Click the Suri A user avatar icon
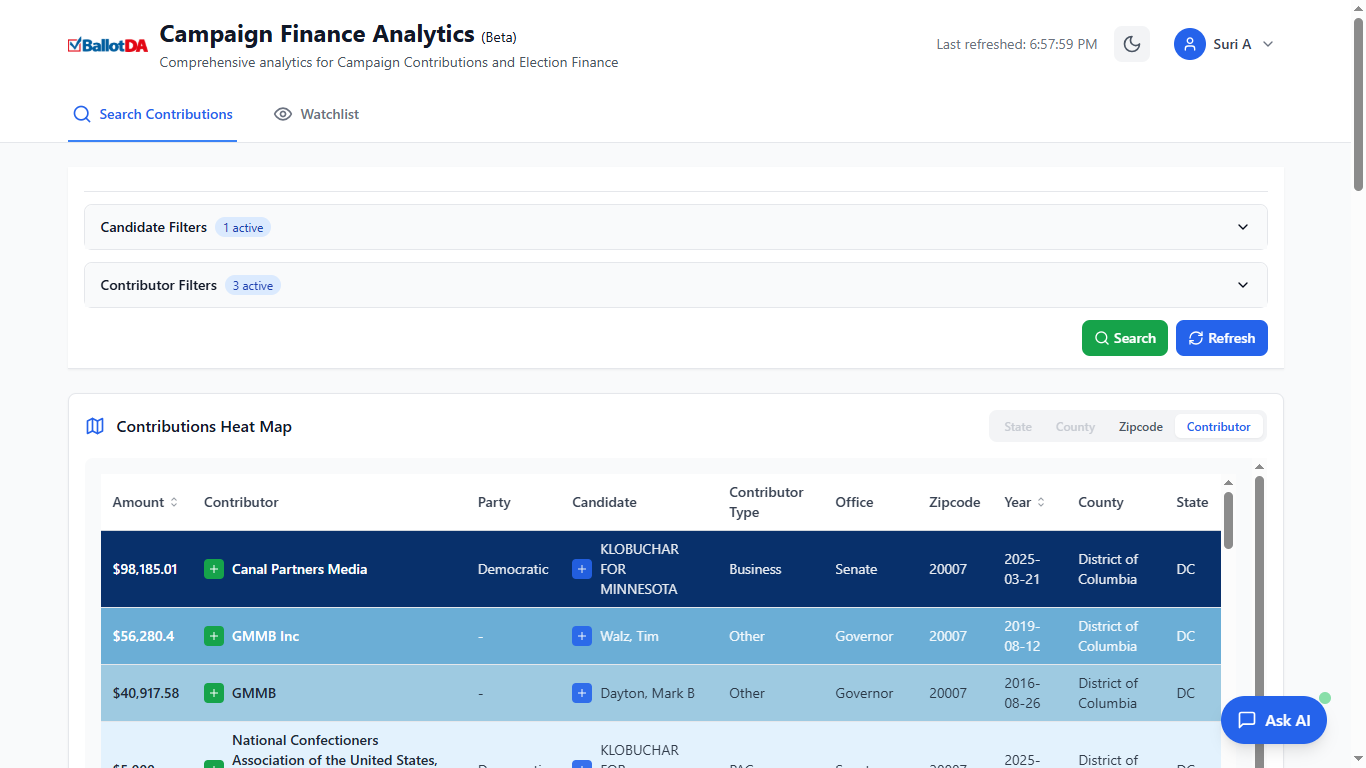The image size is (1366, 768). pyautogui.click(x=1189, y=44)
